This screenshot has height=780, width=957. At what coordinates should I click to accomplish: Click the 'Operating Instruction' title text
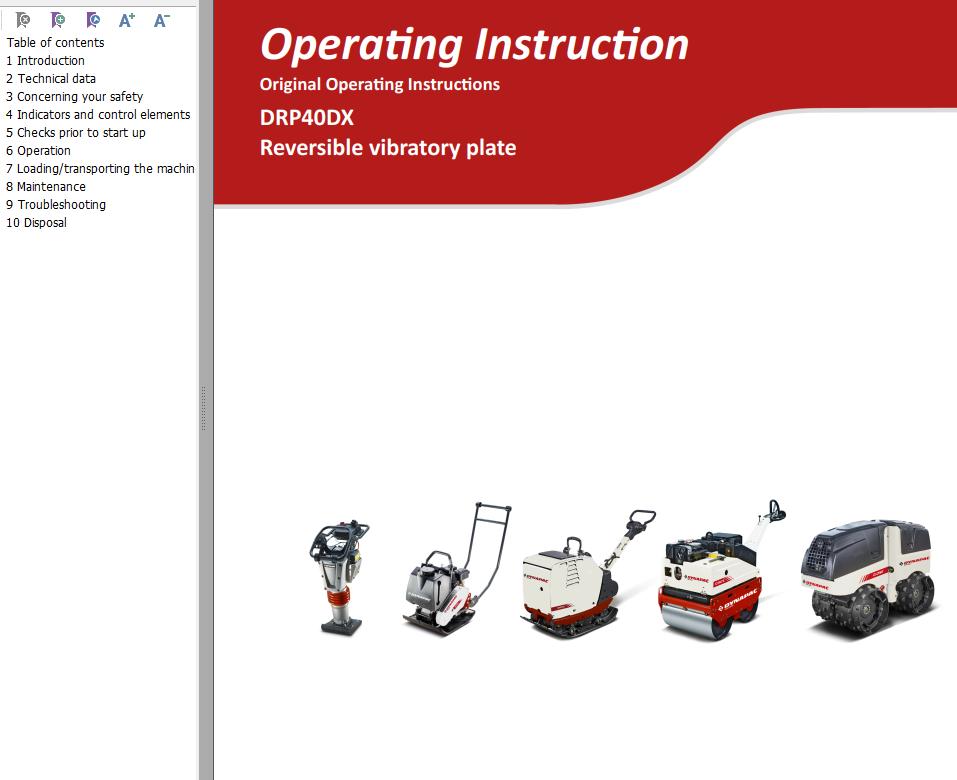coord(474,45)
